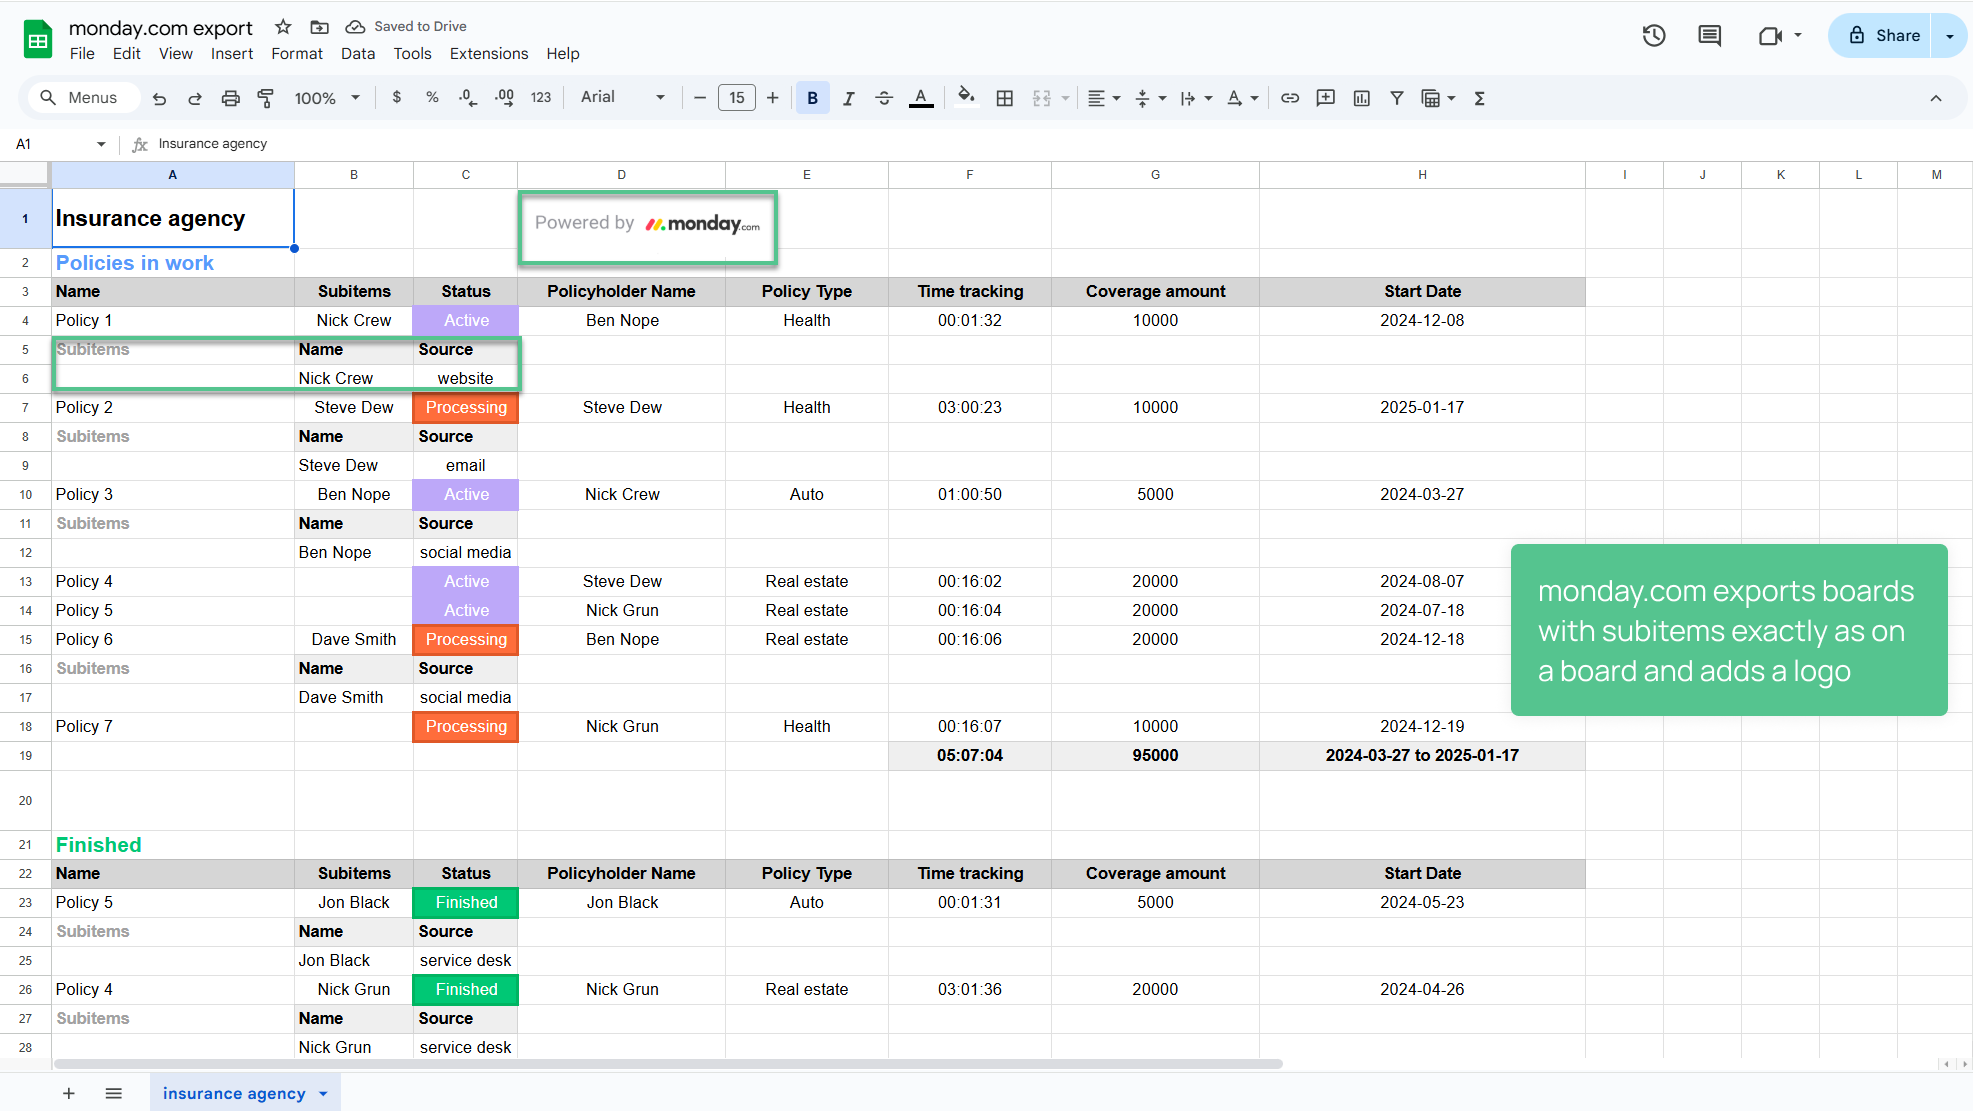Open the Arial font dropdown

(x=623, y=97)
